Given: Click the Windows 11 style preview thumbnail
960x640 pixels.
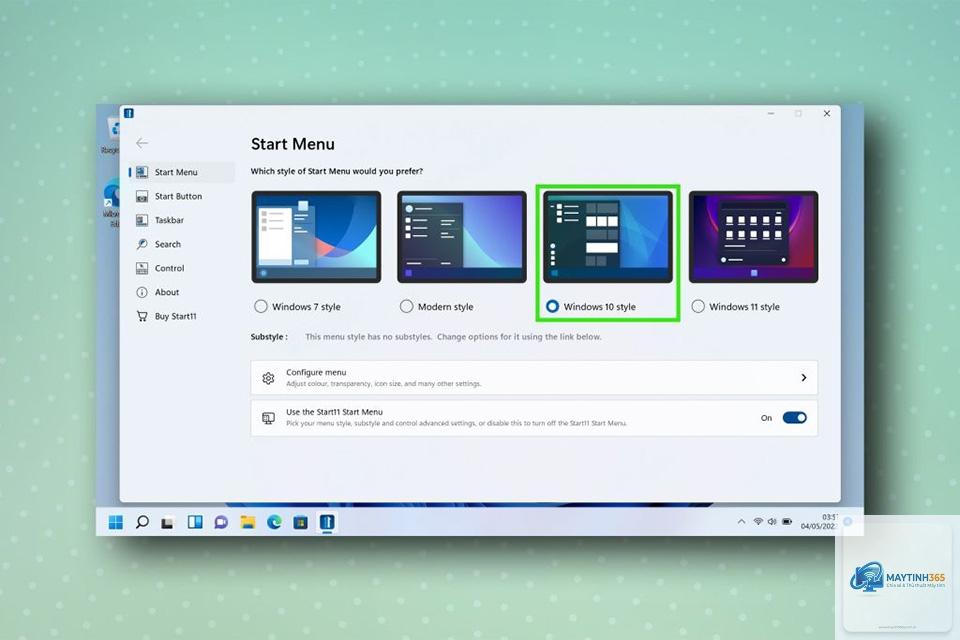Looking at the screenshot, I should (x=753, y=236).
